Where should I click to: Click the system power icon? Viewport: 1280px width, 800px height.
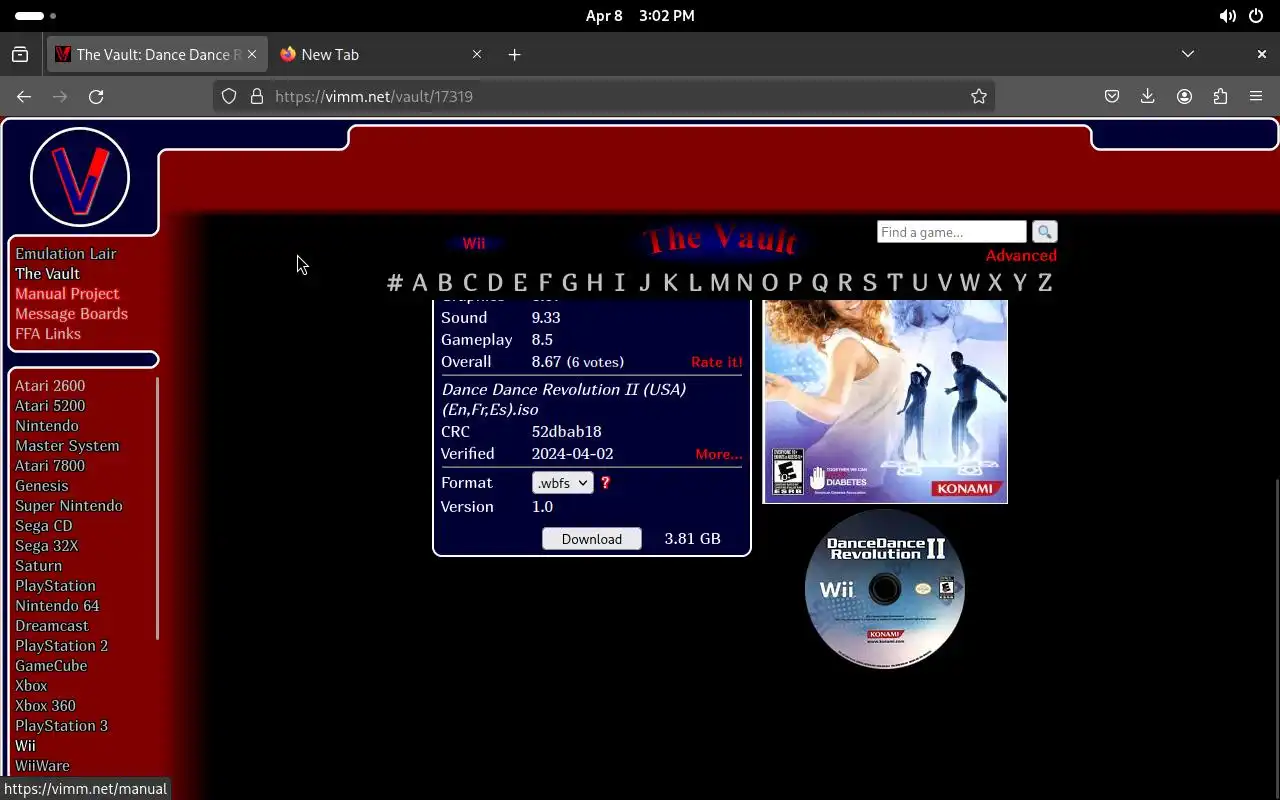pyautogui.click(x=1255, y=16)
